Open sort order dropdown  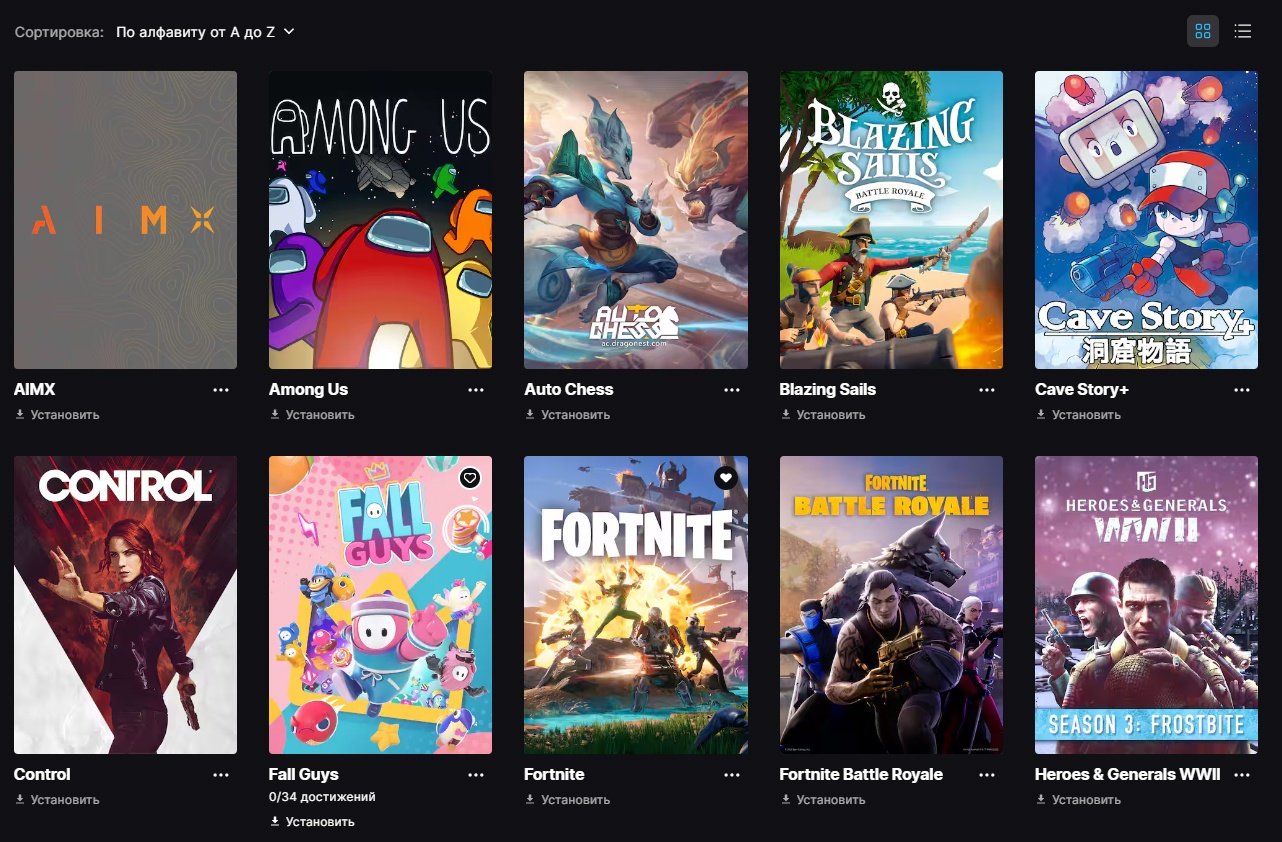coord(205,32)
